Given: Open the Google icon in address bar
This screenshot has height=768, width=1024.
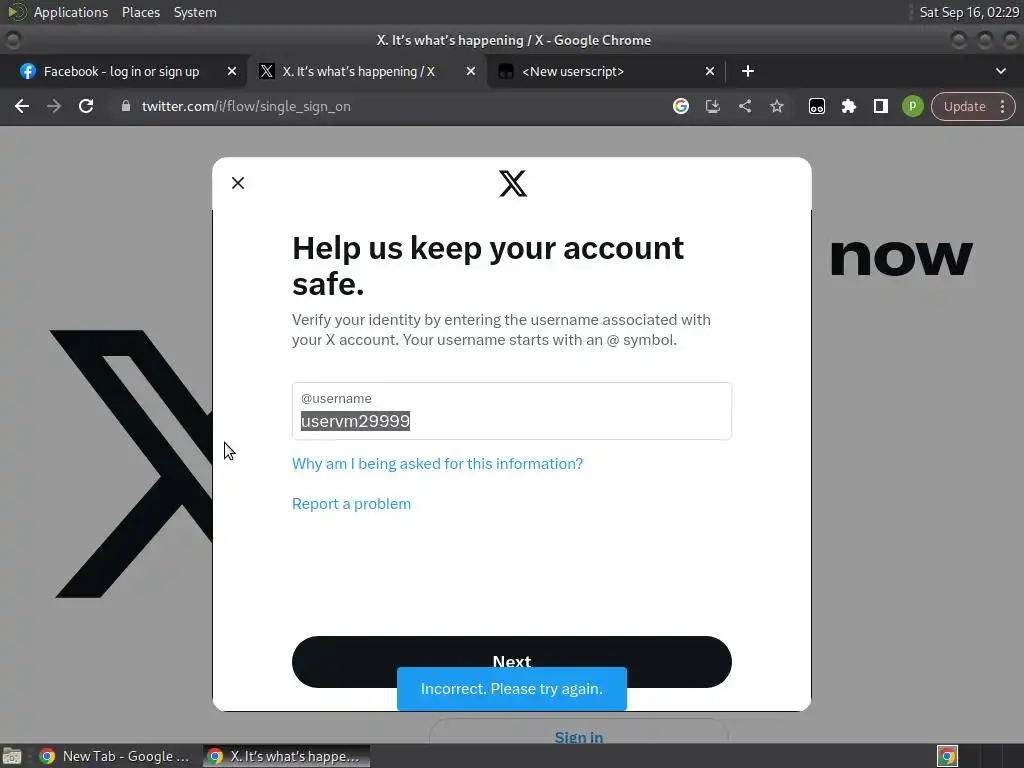Looking at the screenshot, I should [680, 106].
